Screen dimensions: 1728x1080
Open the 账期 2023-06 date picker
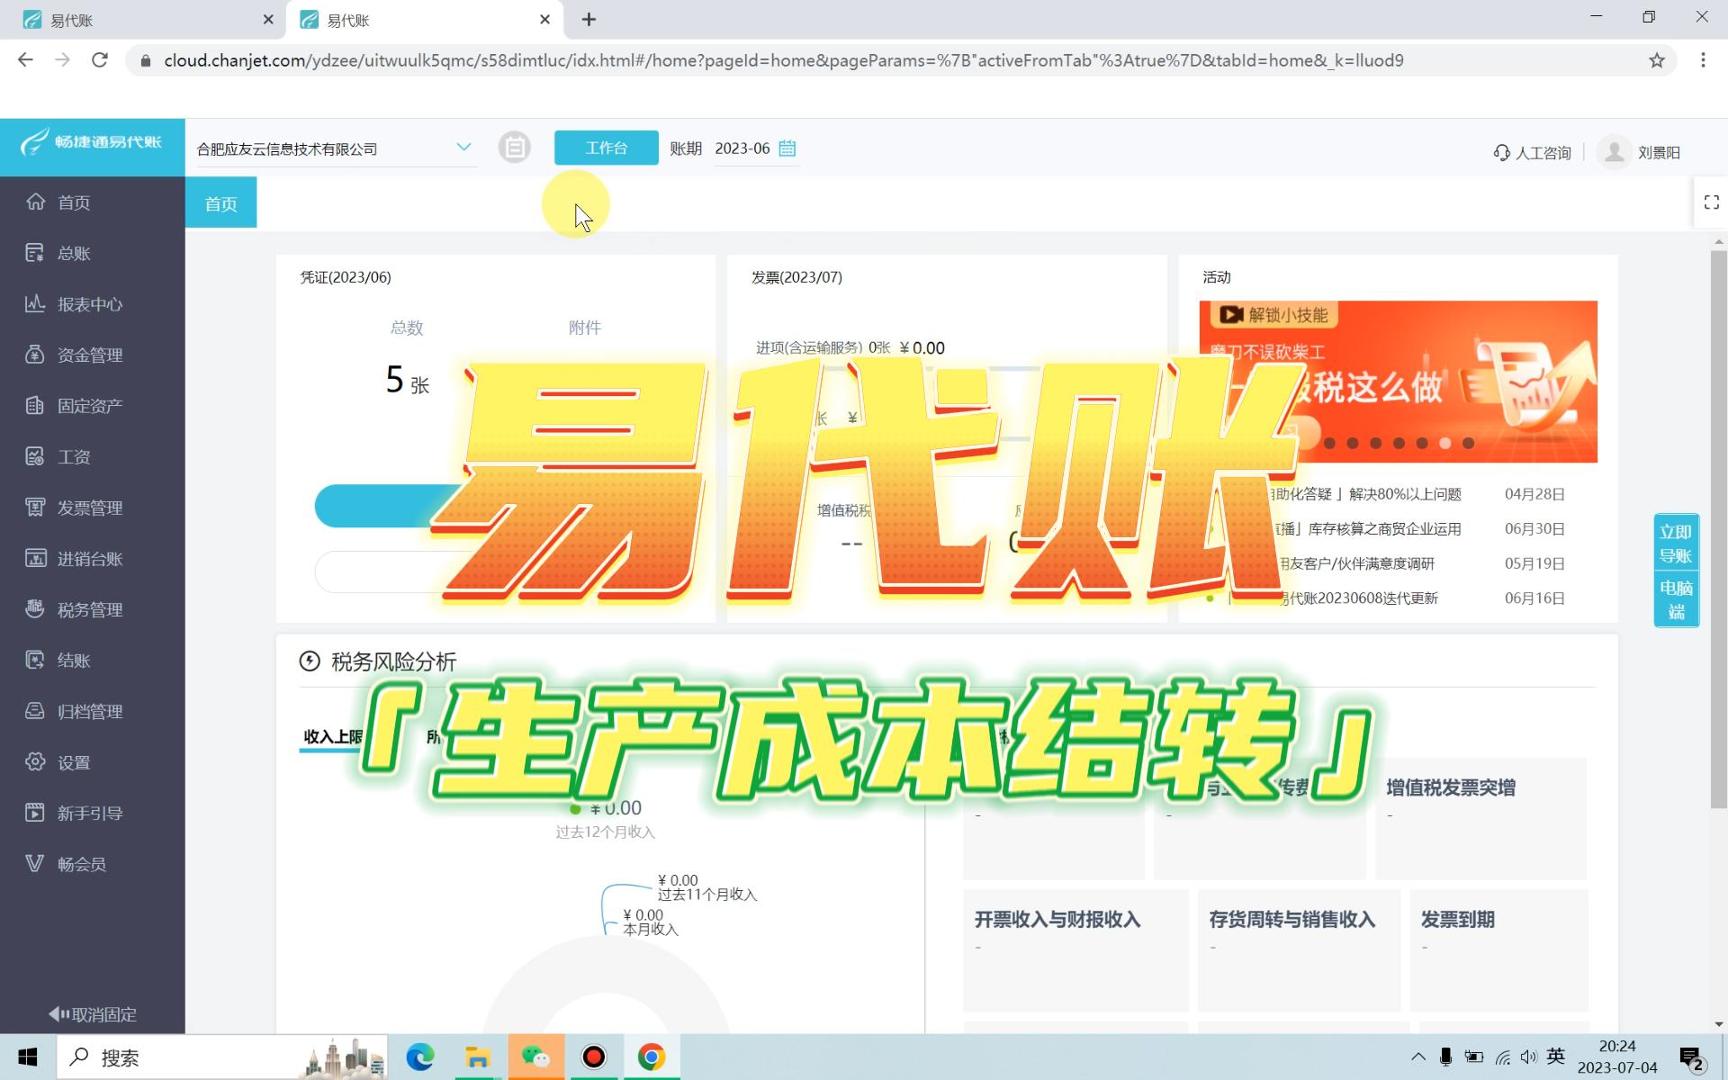(x=787, y=148)
